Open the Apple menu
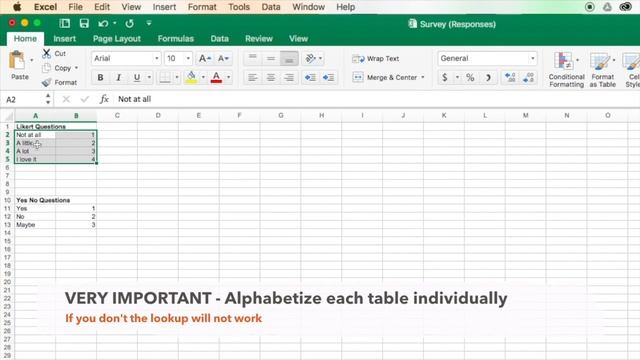This screenshot has width=640, height=360. [17, 7]
